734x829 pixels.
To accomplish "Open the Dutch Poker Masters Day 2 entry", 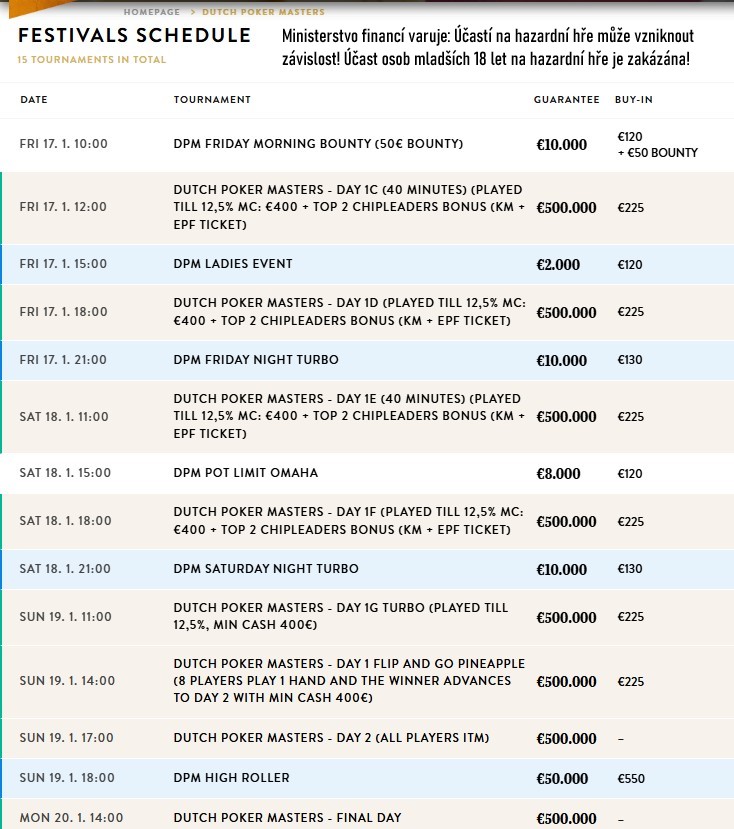I will (332, 738).
